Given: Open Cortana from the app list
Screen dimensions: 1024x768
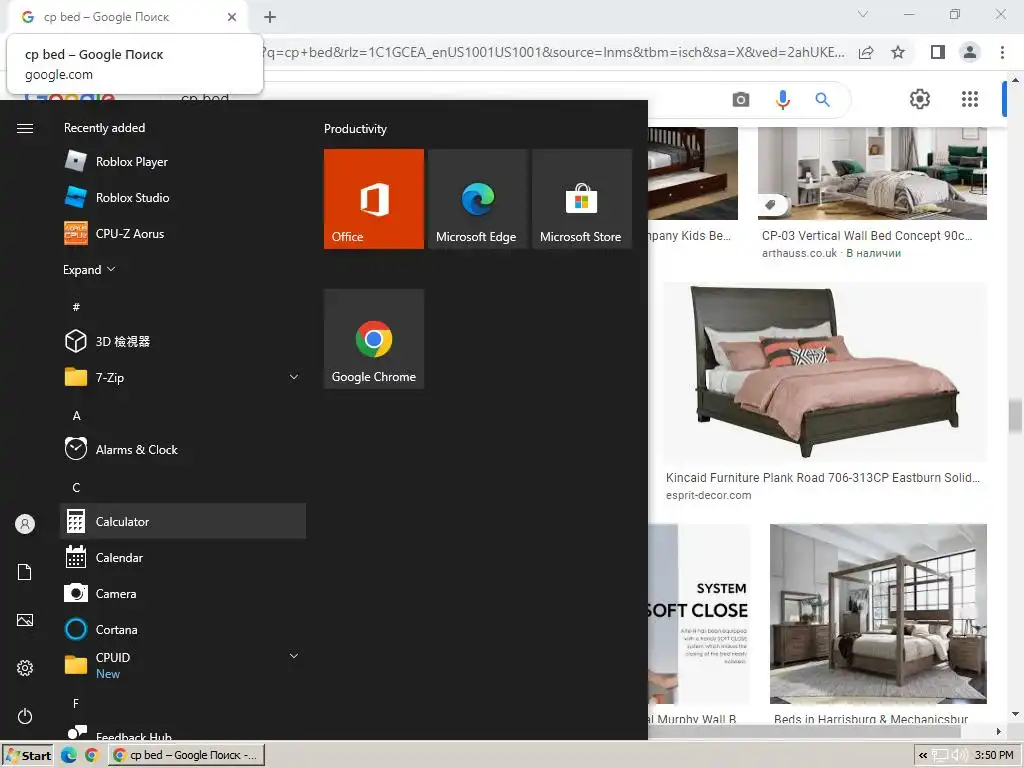Looking at the screenshot, I should point(183,629).
